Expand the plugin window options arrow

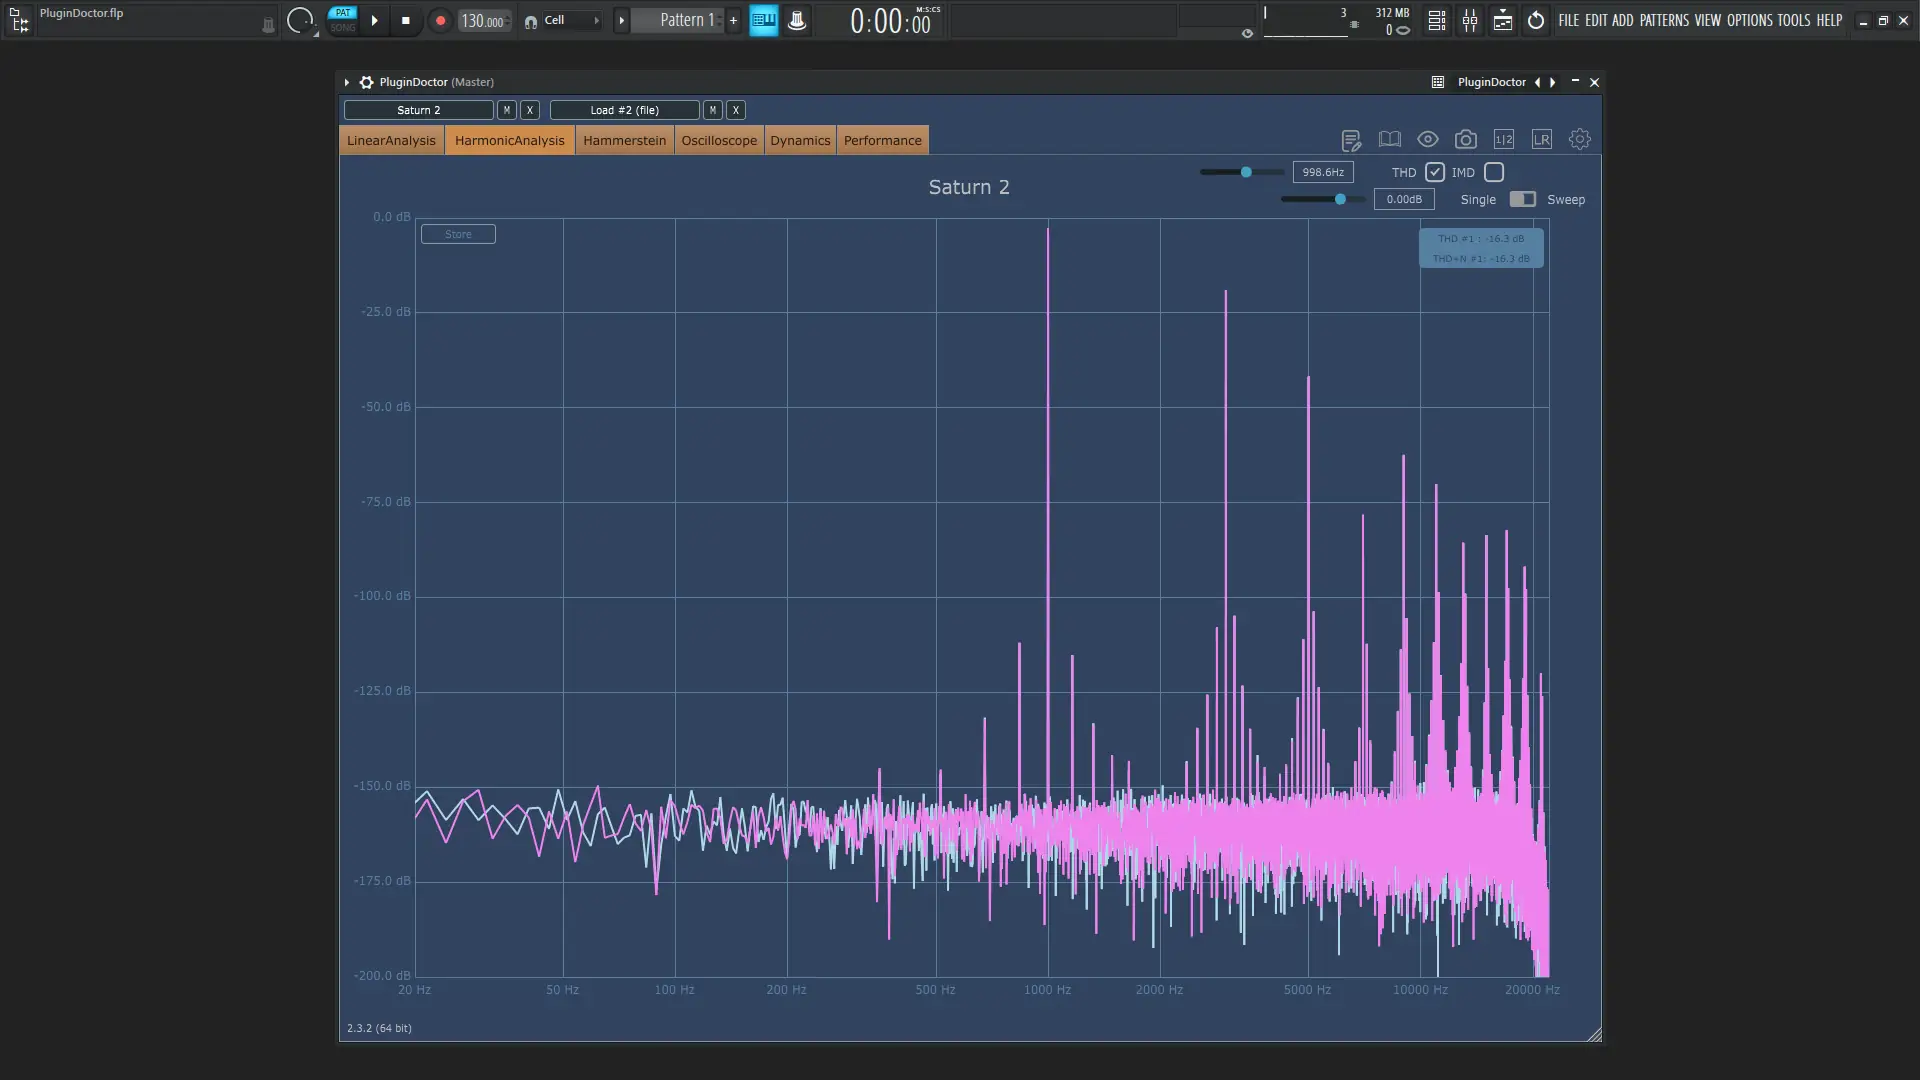tap(347, 82)
